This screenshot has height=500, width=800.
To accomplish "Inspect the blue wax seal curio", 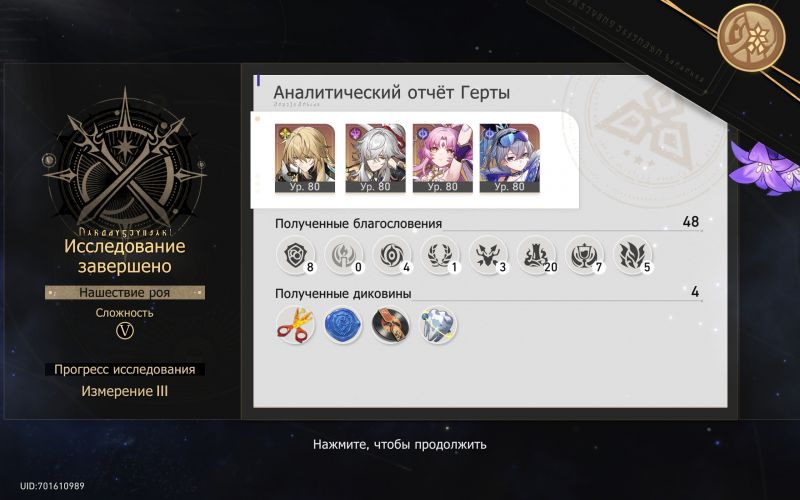I will [x=343, y=324].
